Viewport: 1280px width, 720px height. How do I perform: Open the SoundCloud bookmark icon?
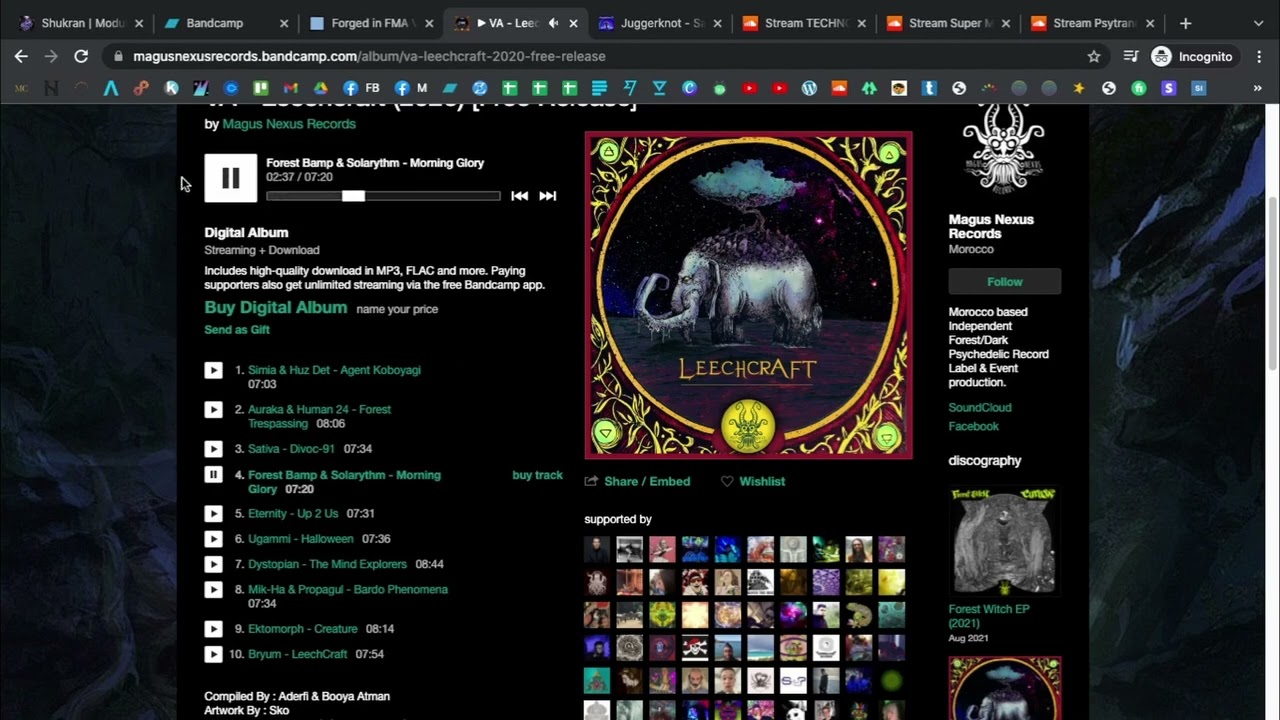click(x=839, y=88)
